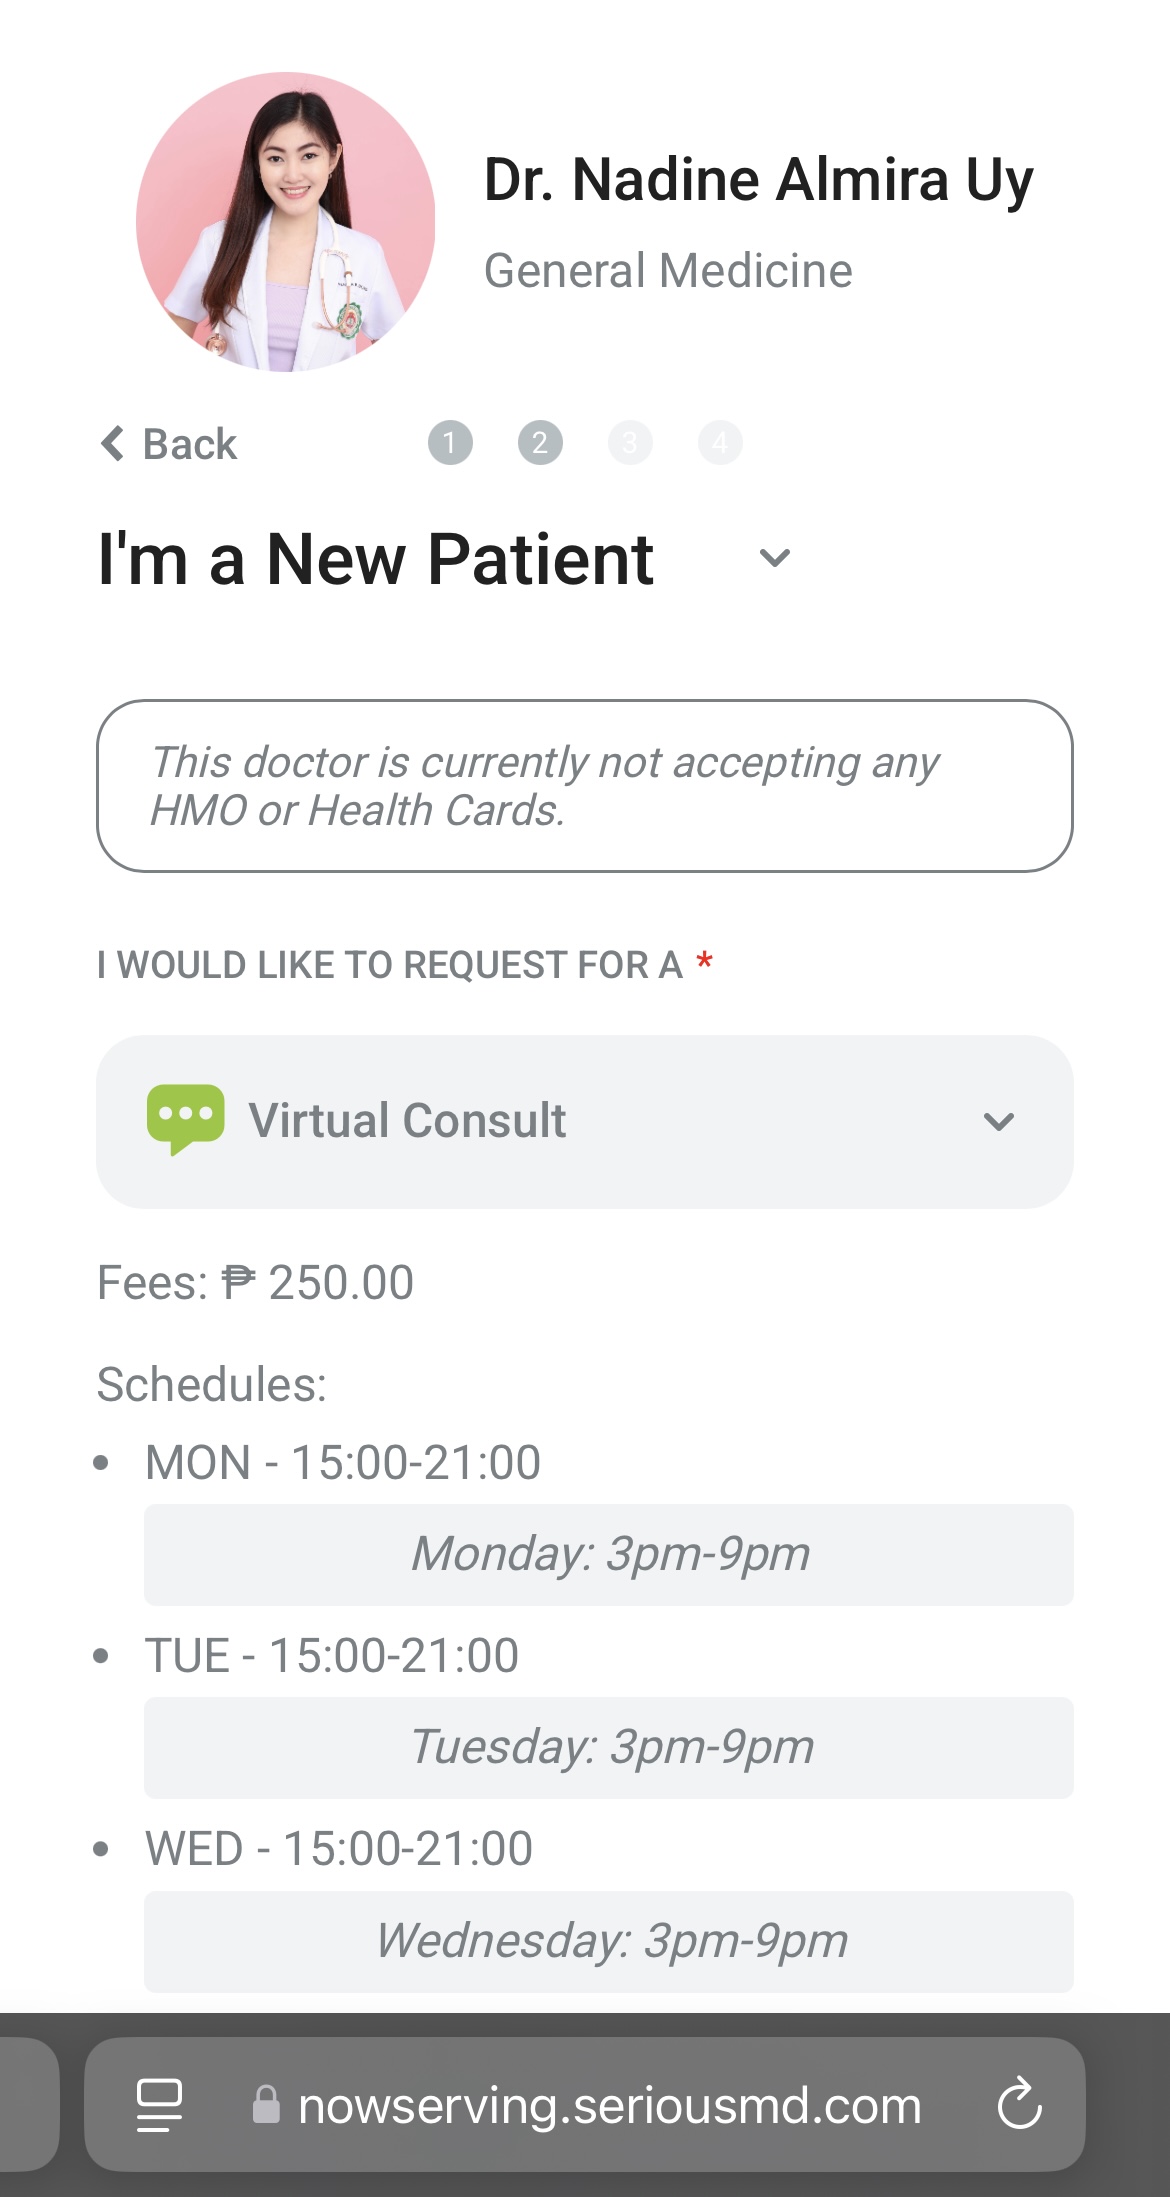Screen dimensions: 1170x2197
Task: Tap the back chevron arrow icon
Action: [x=112, y=443]
